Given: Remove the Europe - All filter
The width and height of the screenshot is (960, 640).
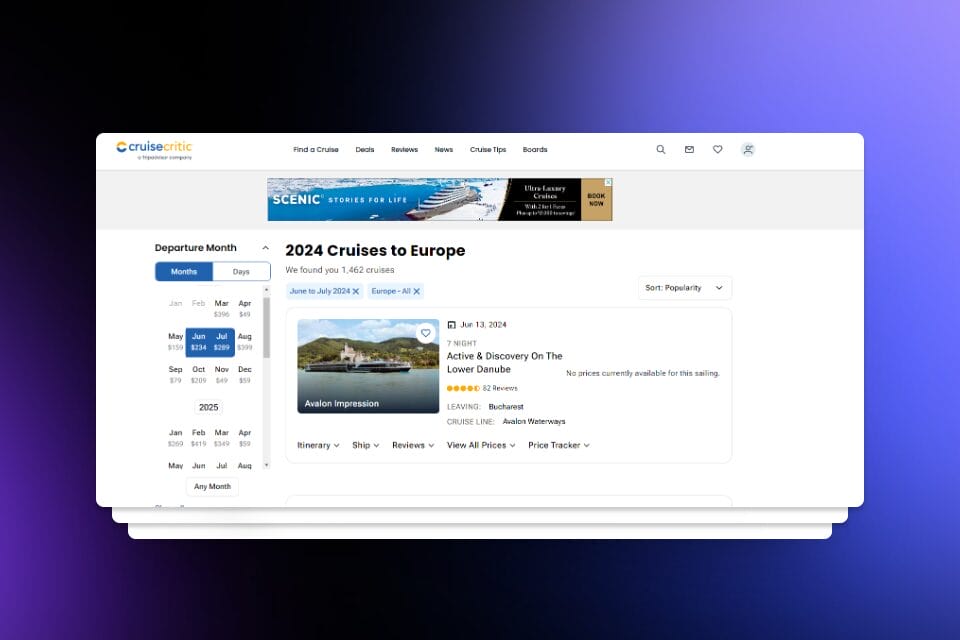Looking at the screenshot, I should [x=417, y=292].
